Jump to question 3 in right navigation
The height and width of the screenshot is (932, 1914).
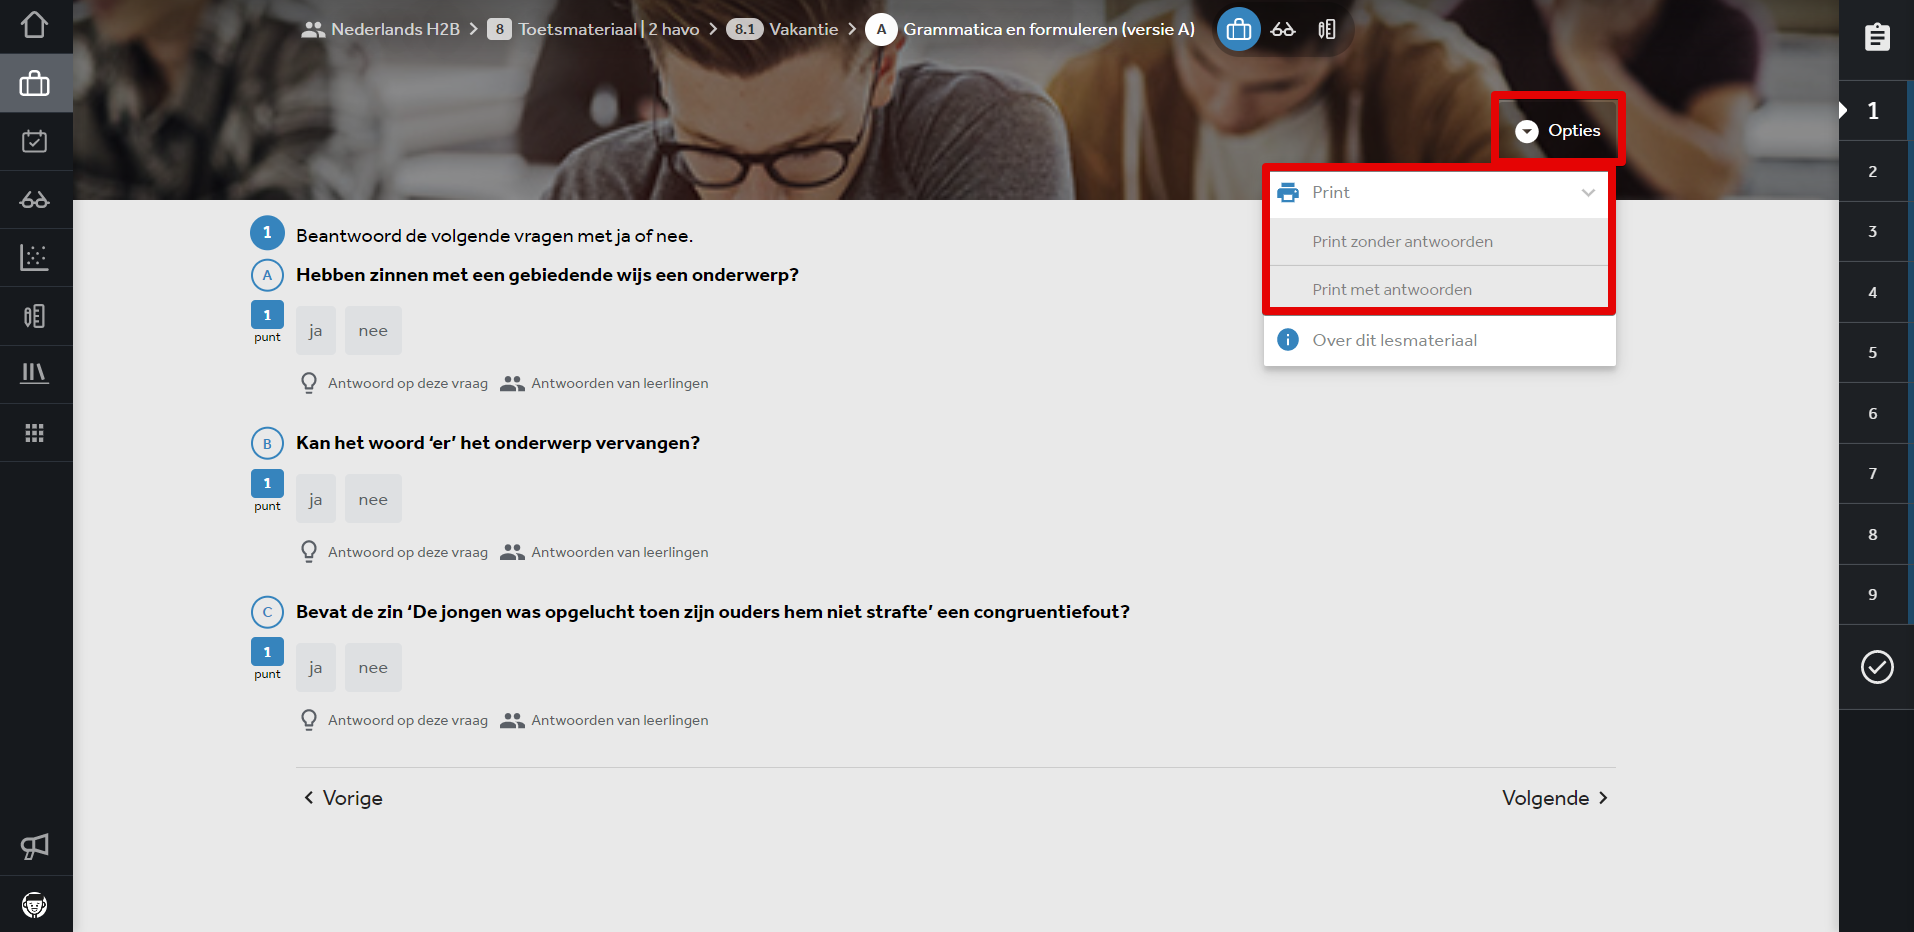1873,231
